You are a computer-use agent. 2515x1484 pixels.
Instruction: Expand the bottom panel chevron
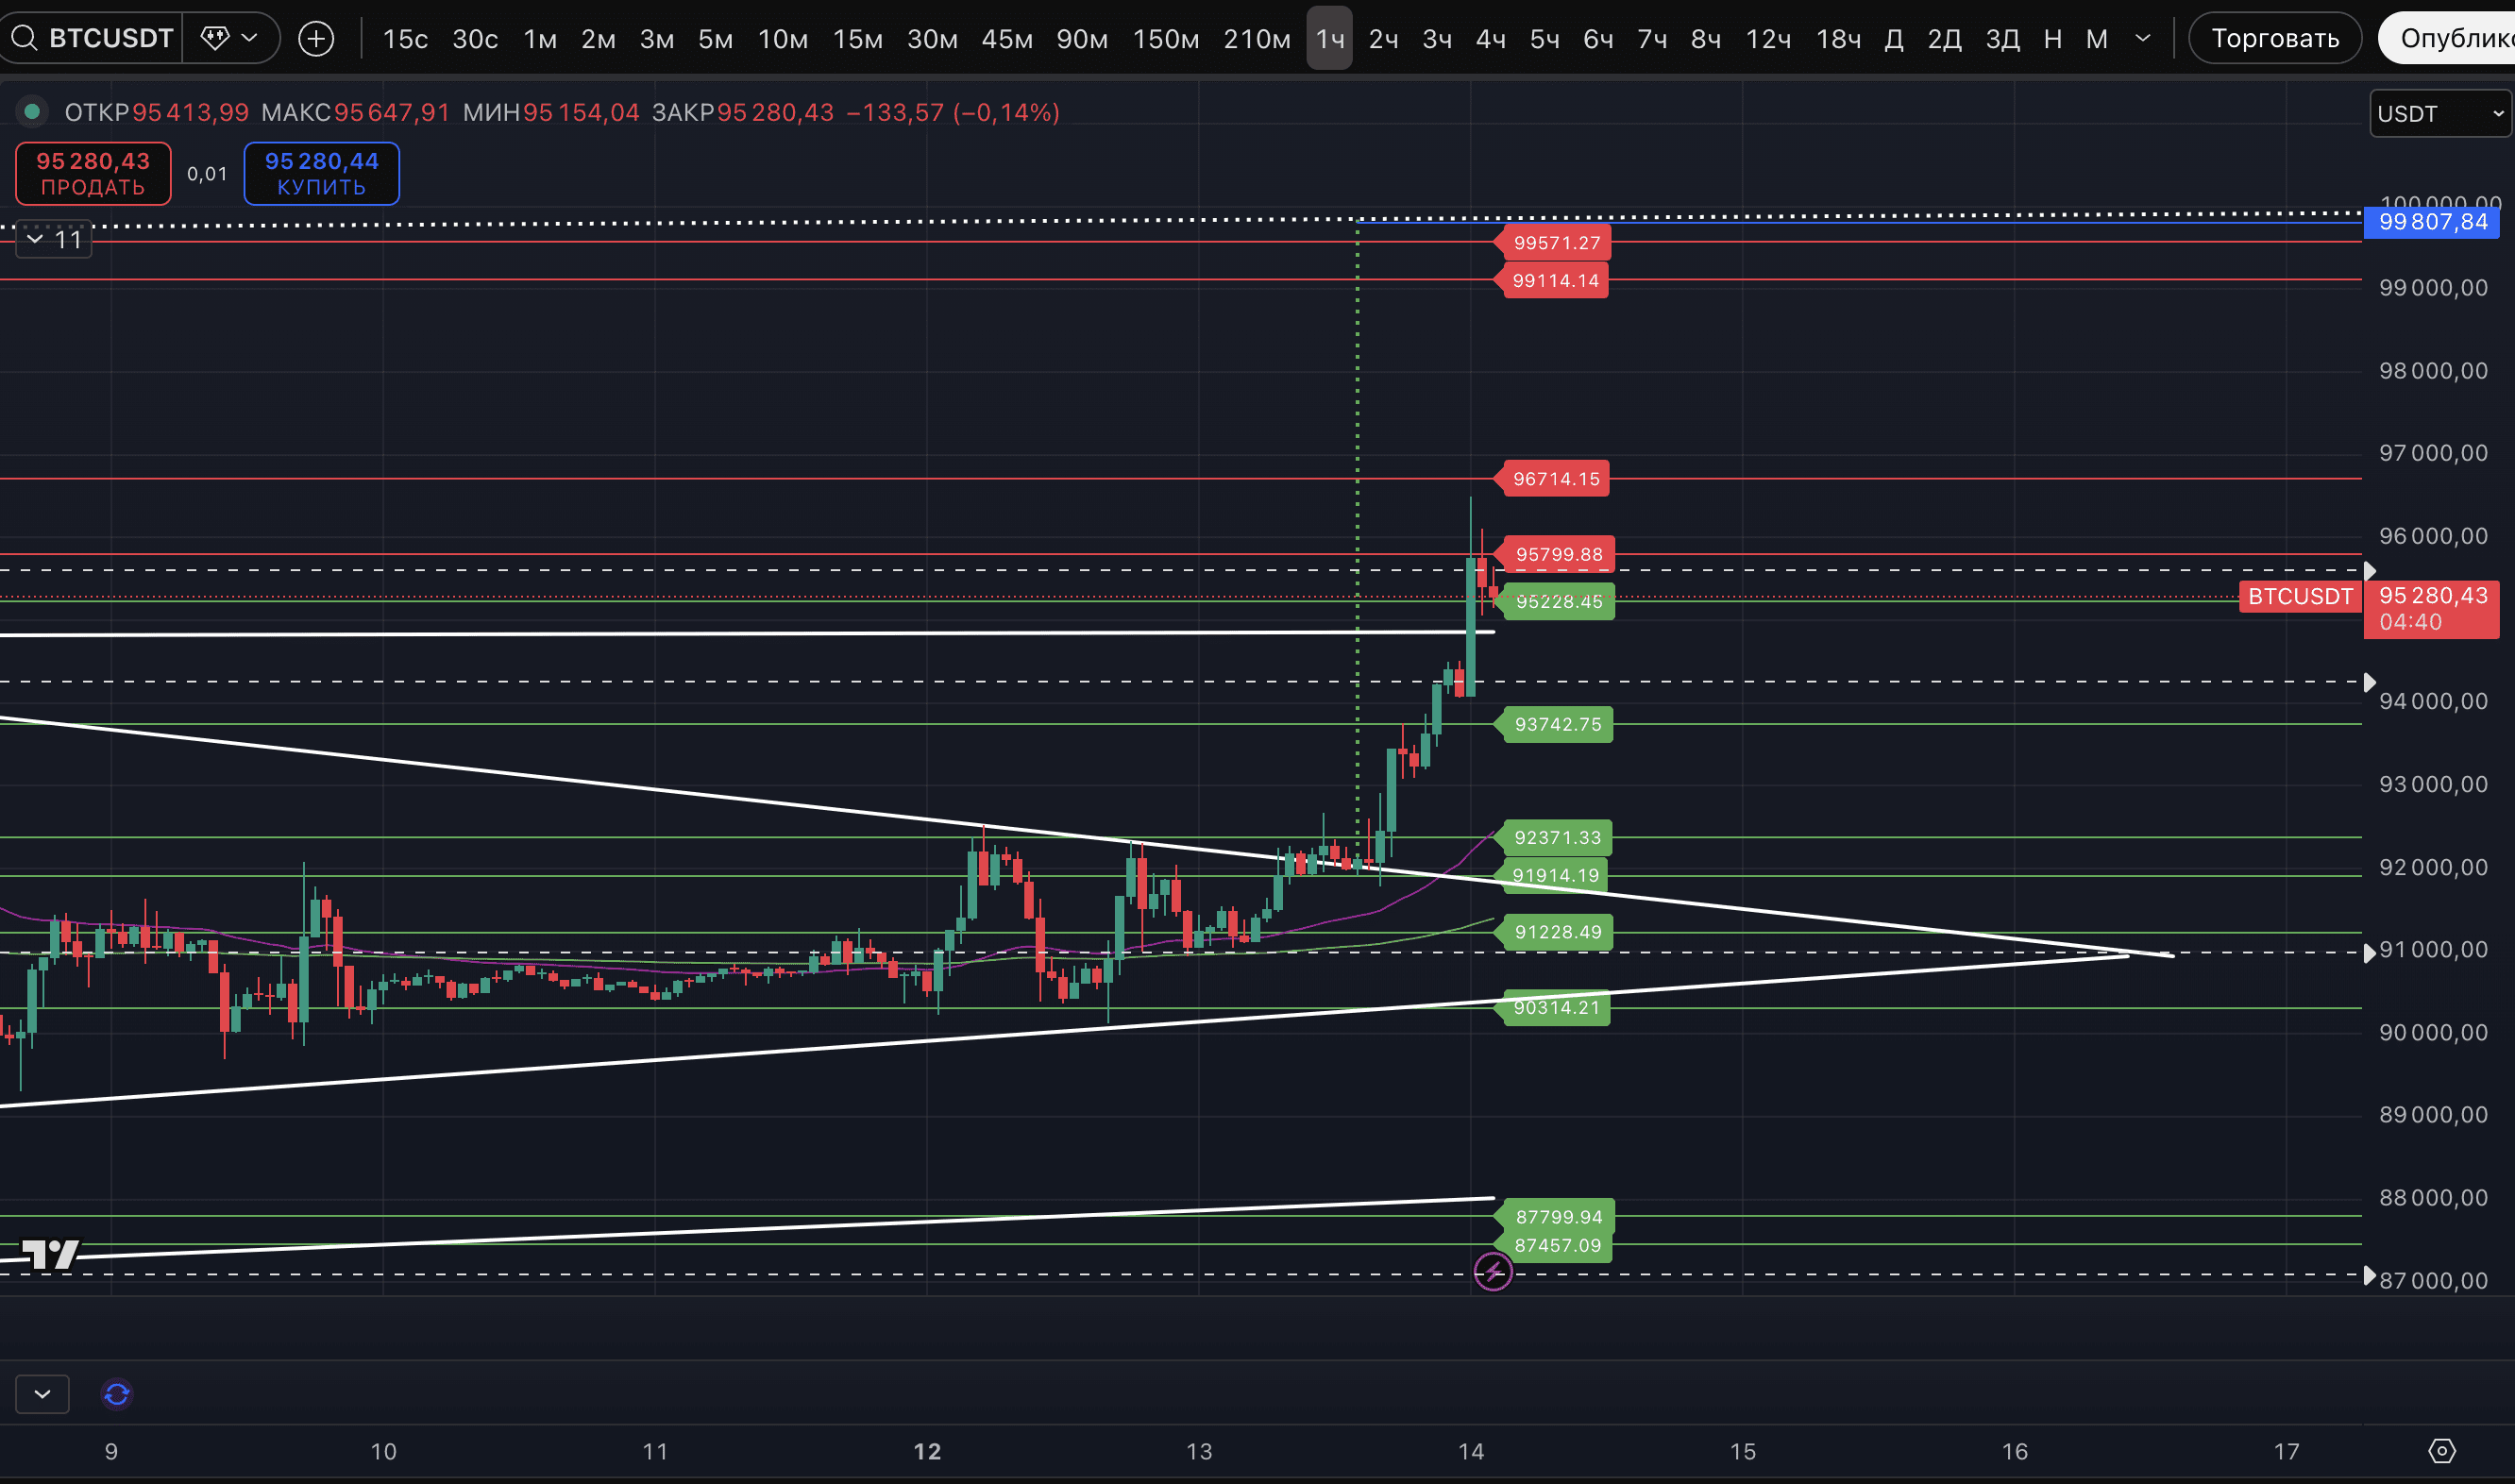[42, 1394]
